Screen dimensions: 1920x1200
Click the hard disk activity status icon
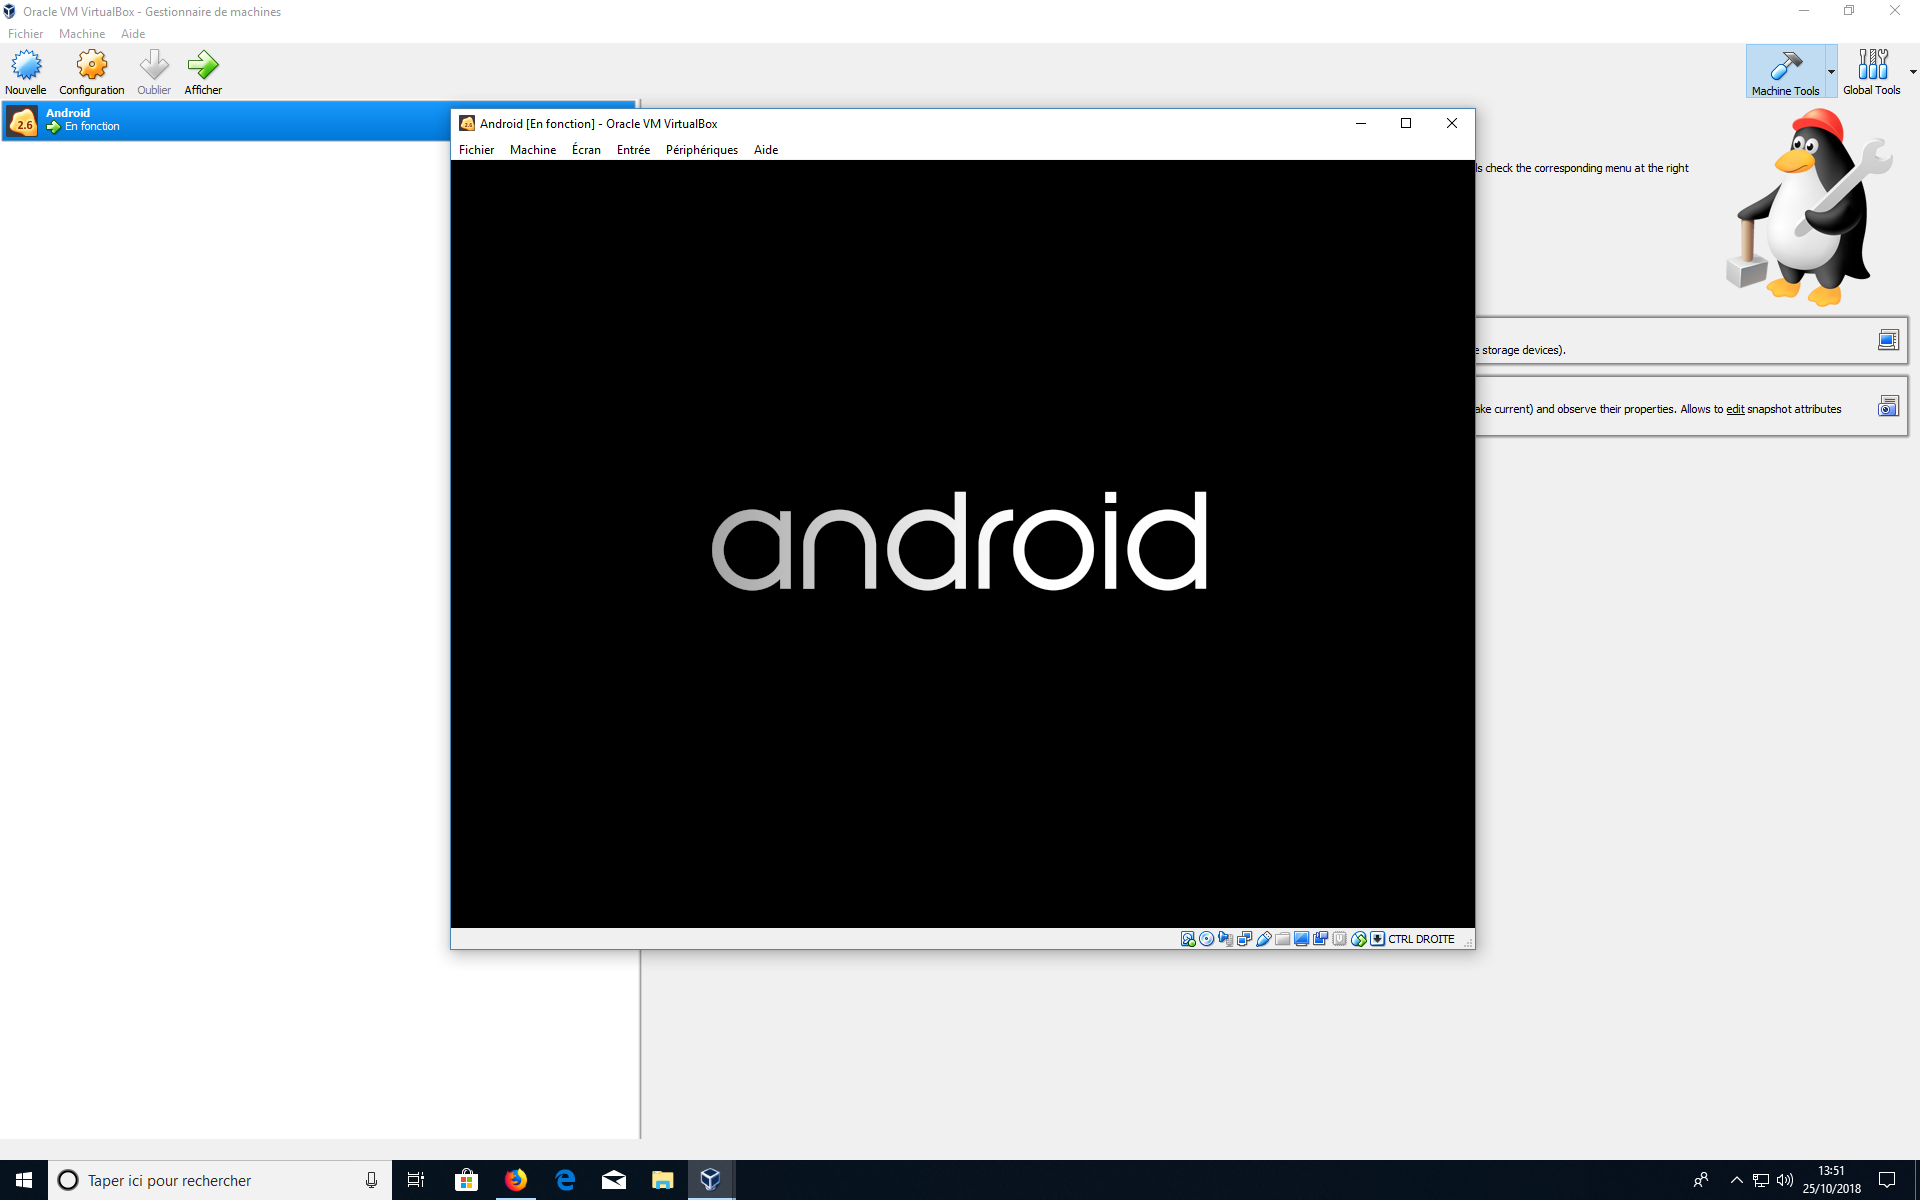(x=1188, y=939)
